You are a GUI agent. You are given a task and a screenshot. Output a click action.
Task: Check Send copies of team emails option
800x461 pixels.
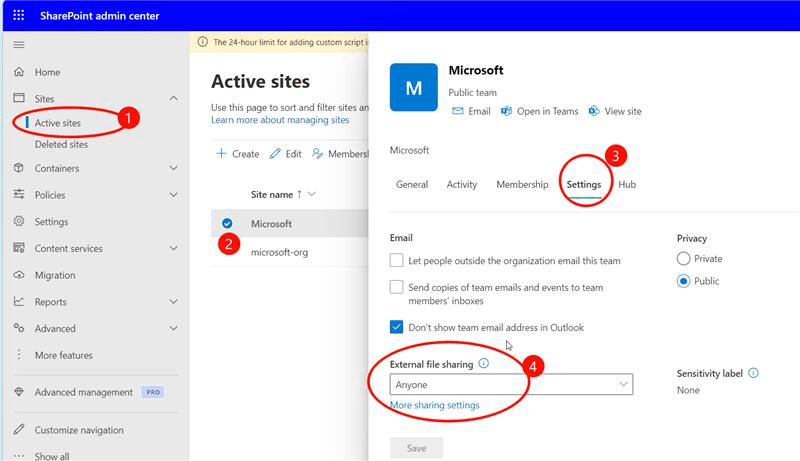click(396, 287)
